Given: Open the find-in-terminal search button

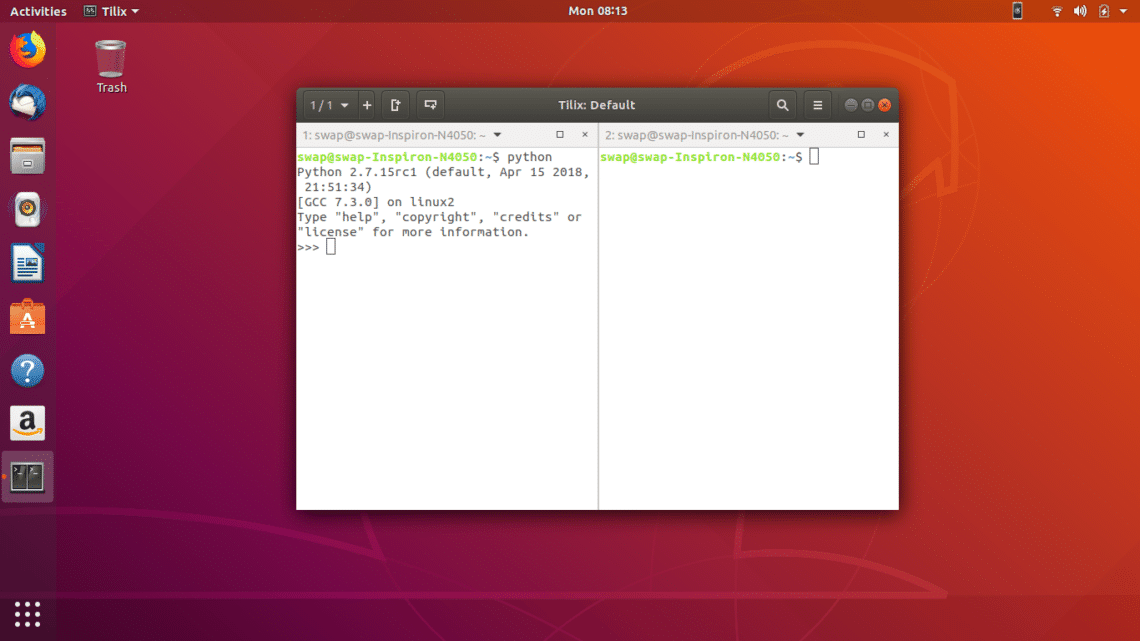Looking at the screenshot, I should 782,105.
